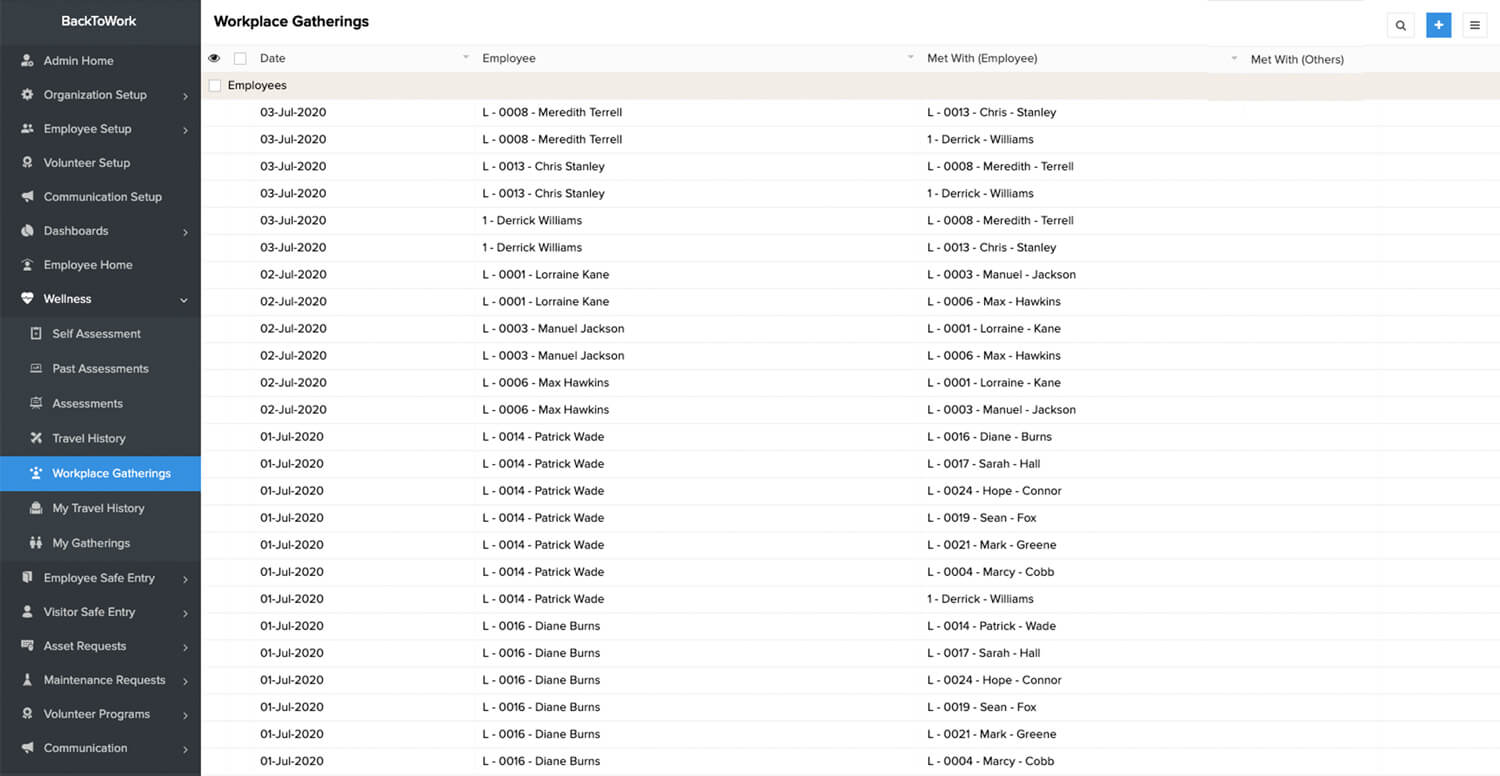Click the Travel History airplane icon
Screen dimensions: 1500x776
36,438
